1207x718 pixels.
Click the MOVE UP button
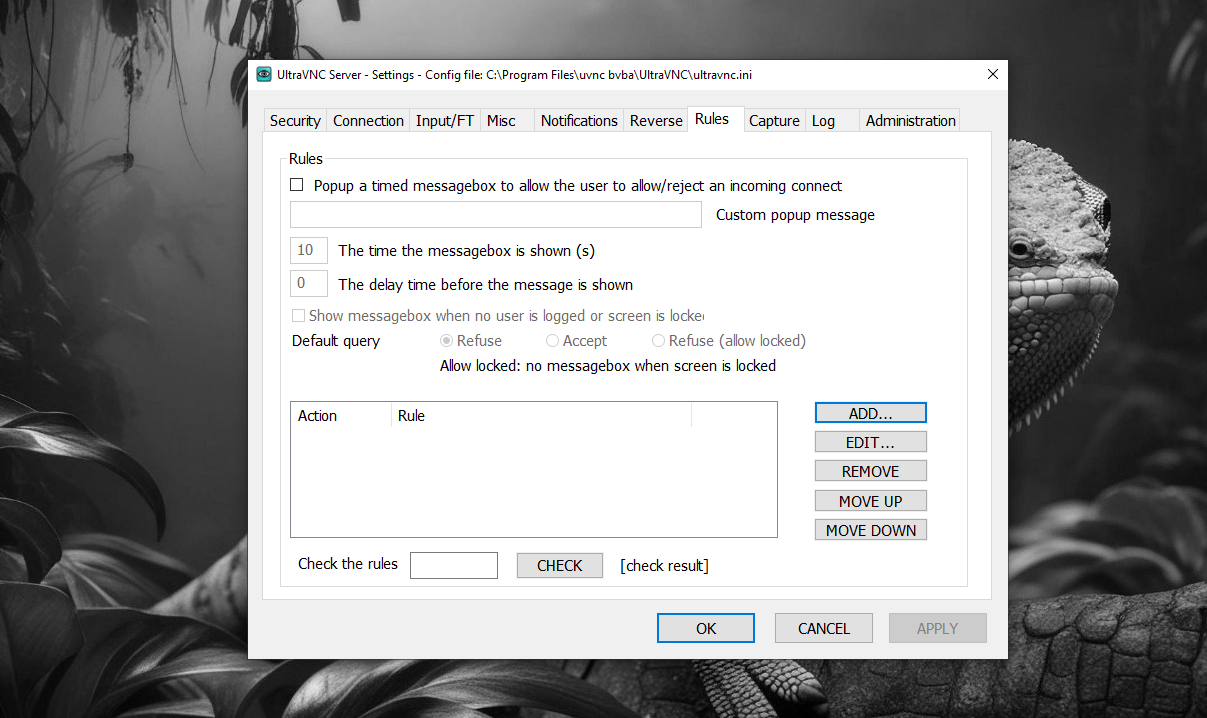[871, 501]
